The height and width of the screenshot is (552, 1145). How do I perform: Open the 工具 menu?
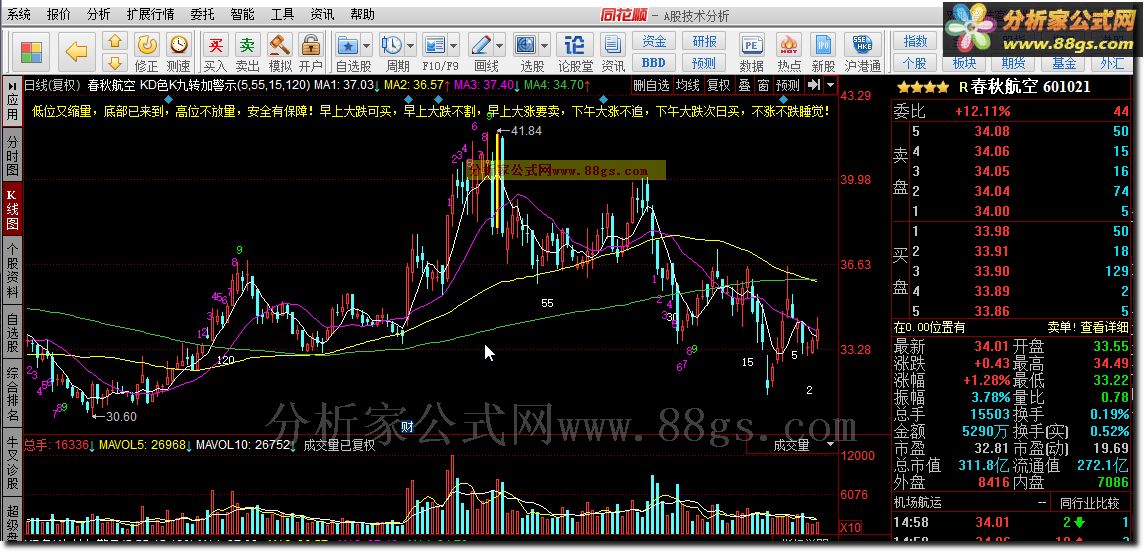(x=282, y=14)
